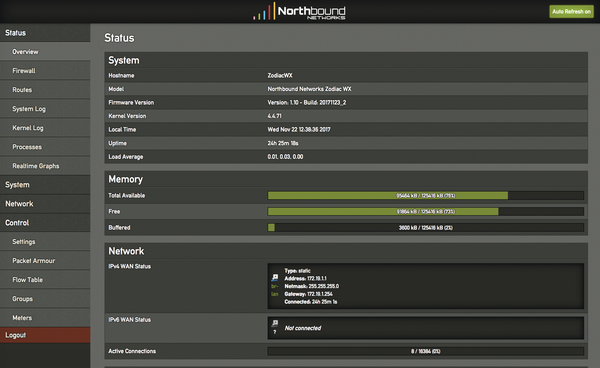Open the Overview page

click(x=45, y=52)
